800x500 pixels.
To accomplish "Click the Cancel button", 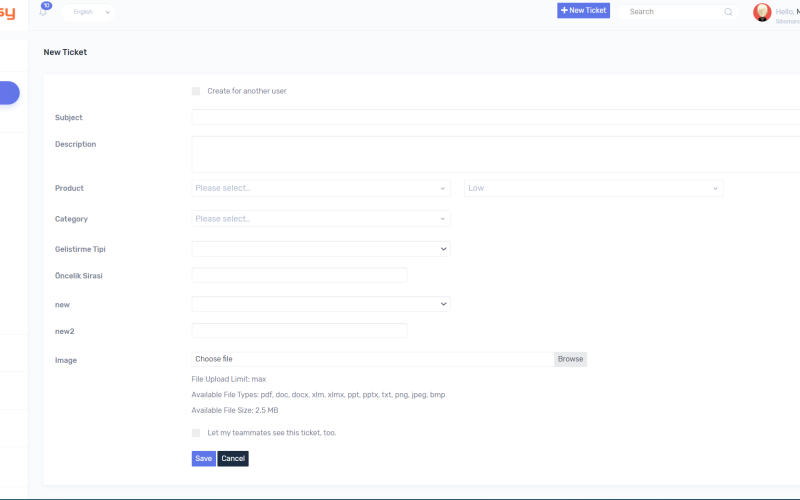I will coord(233,459).
